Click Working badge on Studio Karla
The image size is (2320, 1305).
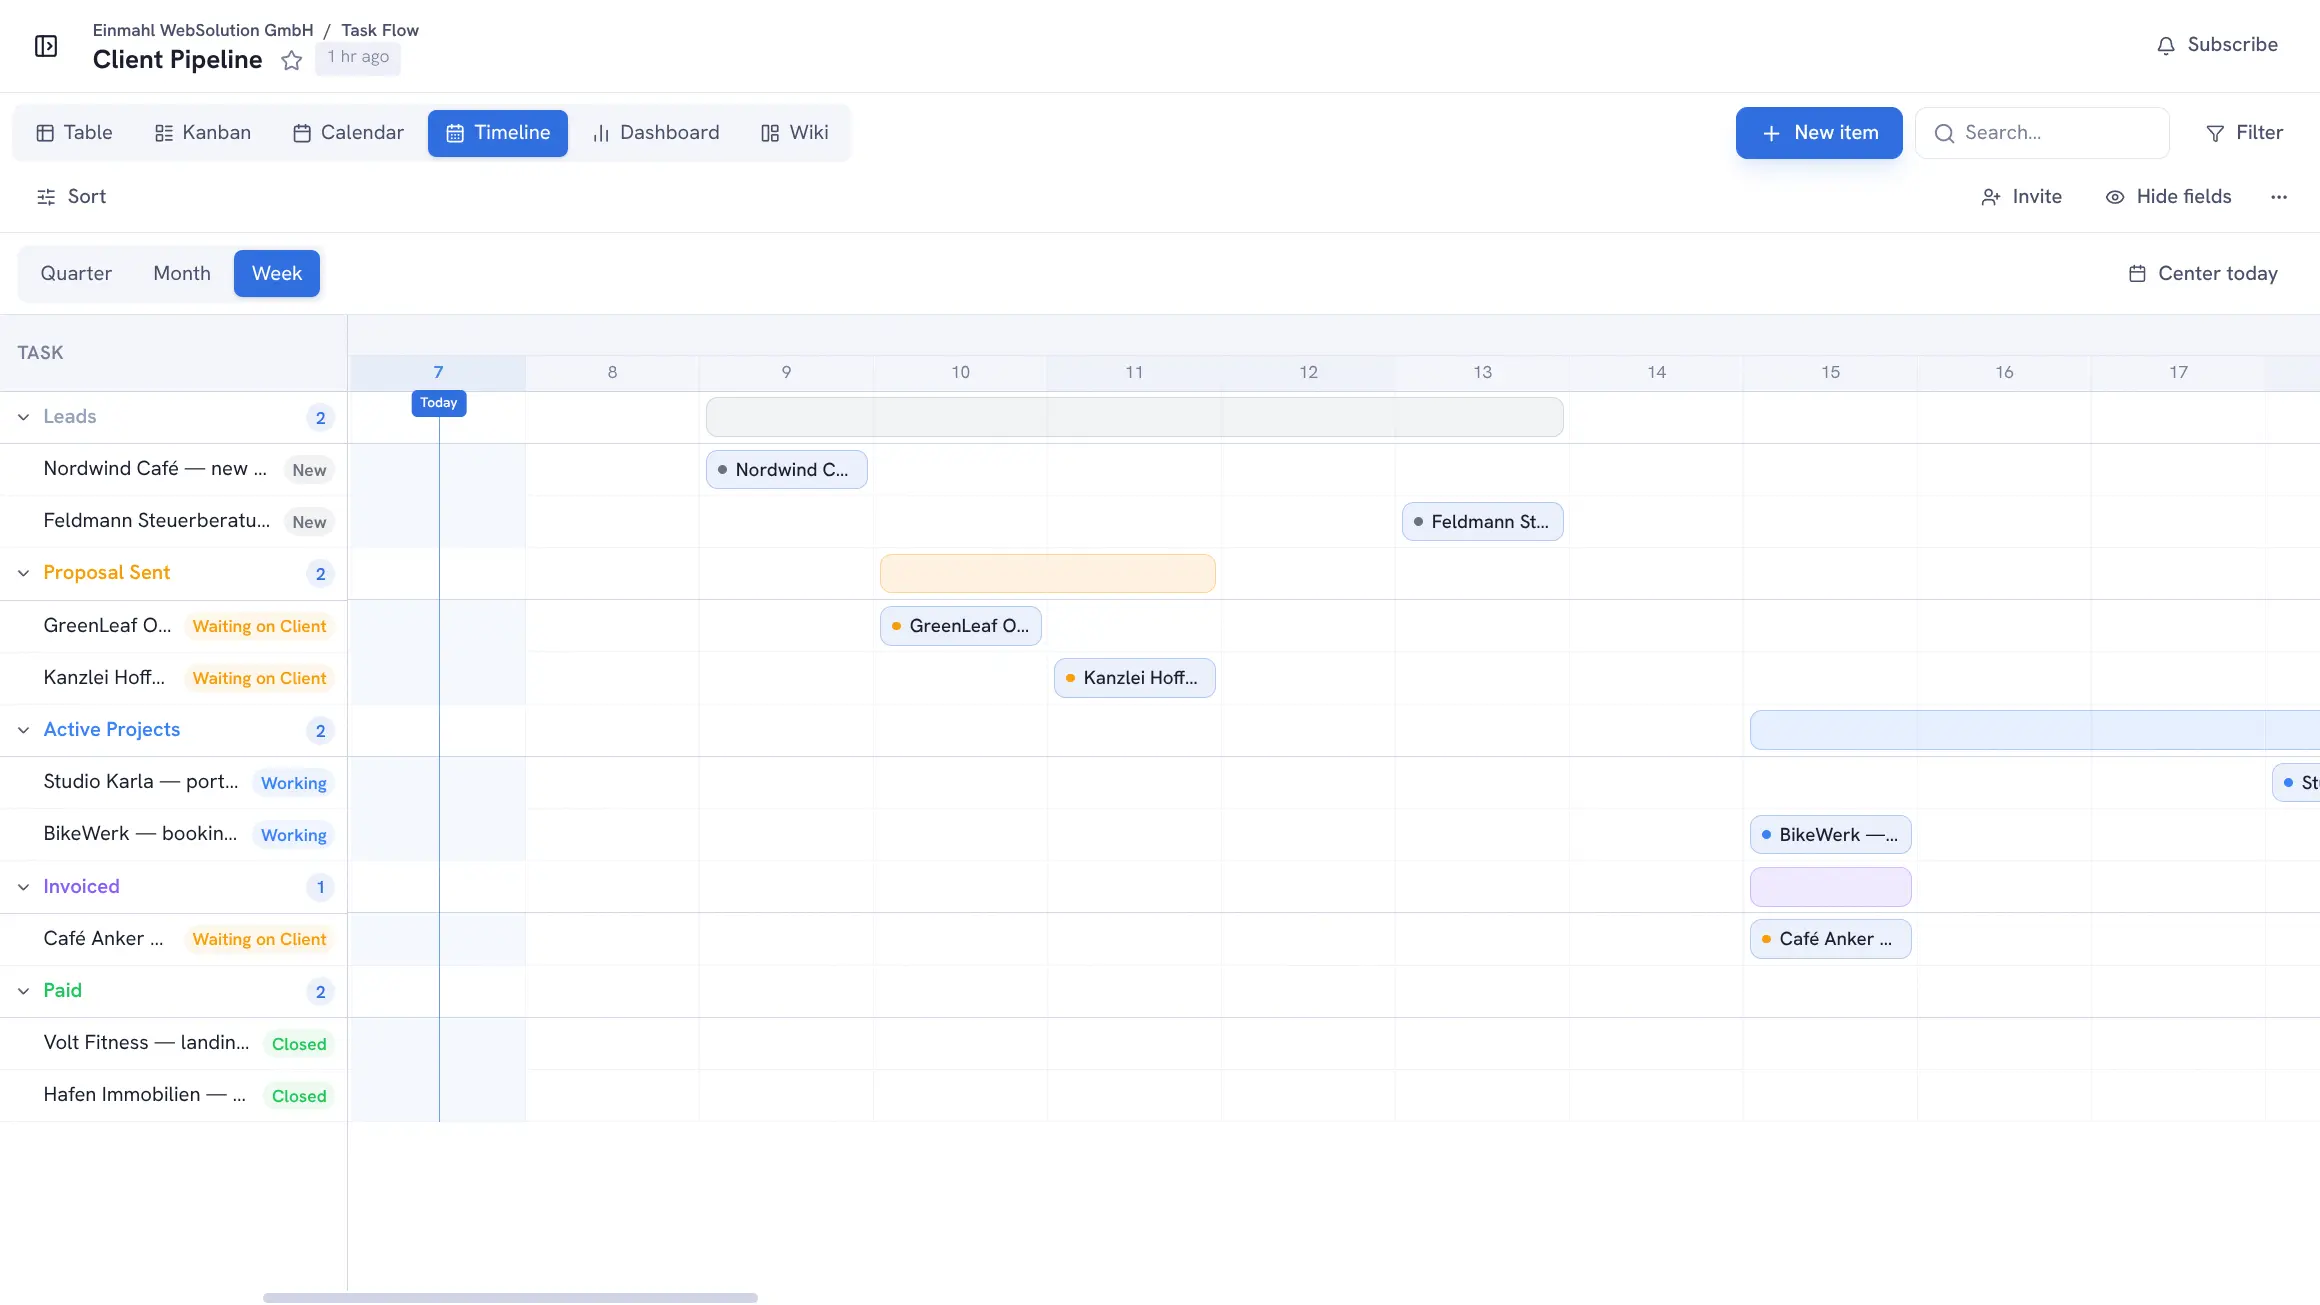pyautogui.click(x=294, y=783)
